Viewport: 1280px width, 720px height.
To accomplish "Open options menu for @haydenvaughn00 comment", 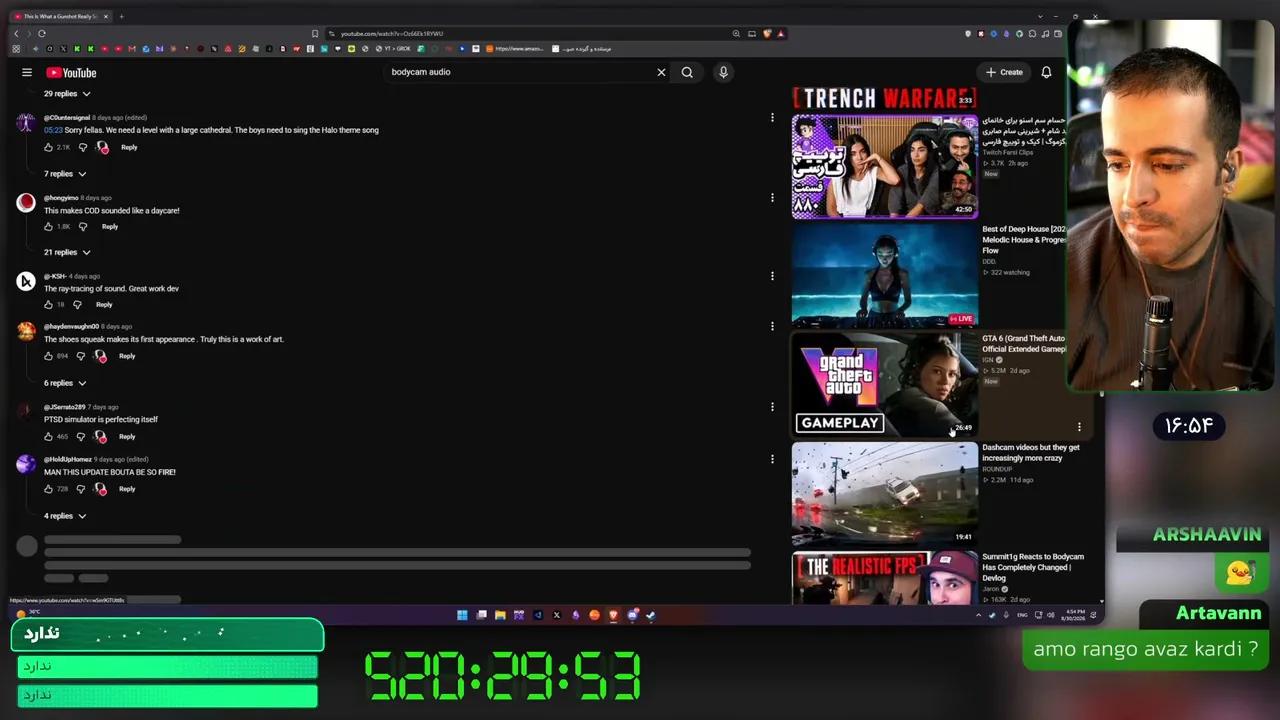I will [772, 326].
